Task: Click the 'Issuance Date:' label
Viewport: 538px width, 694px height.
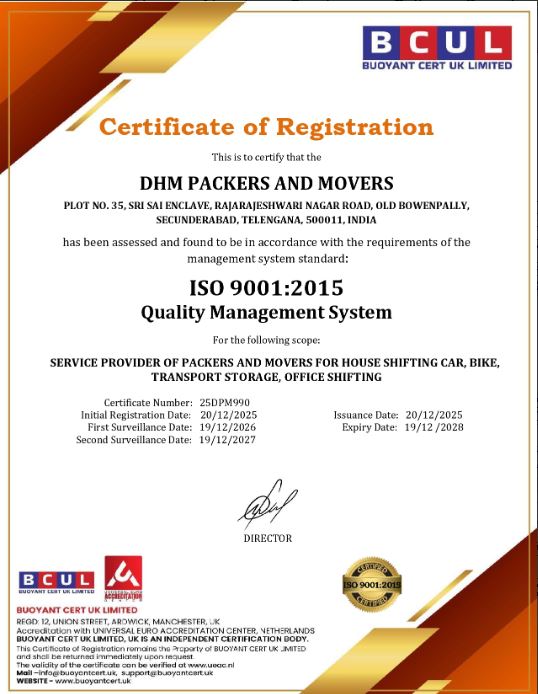Action: 366,415
